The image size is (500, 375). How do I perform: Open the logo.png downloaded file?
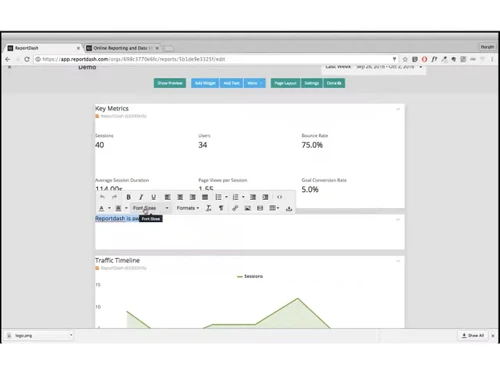pyautogui.click(x=37, y=335)
